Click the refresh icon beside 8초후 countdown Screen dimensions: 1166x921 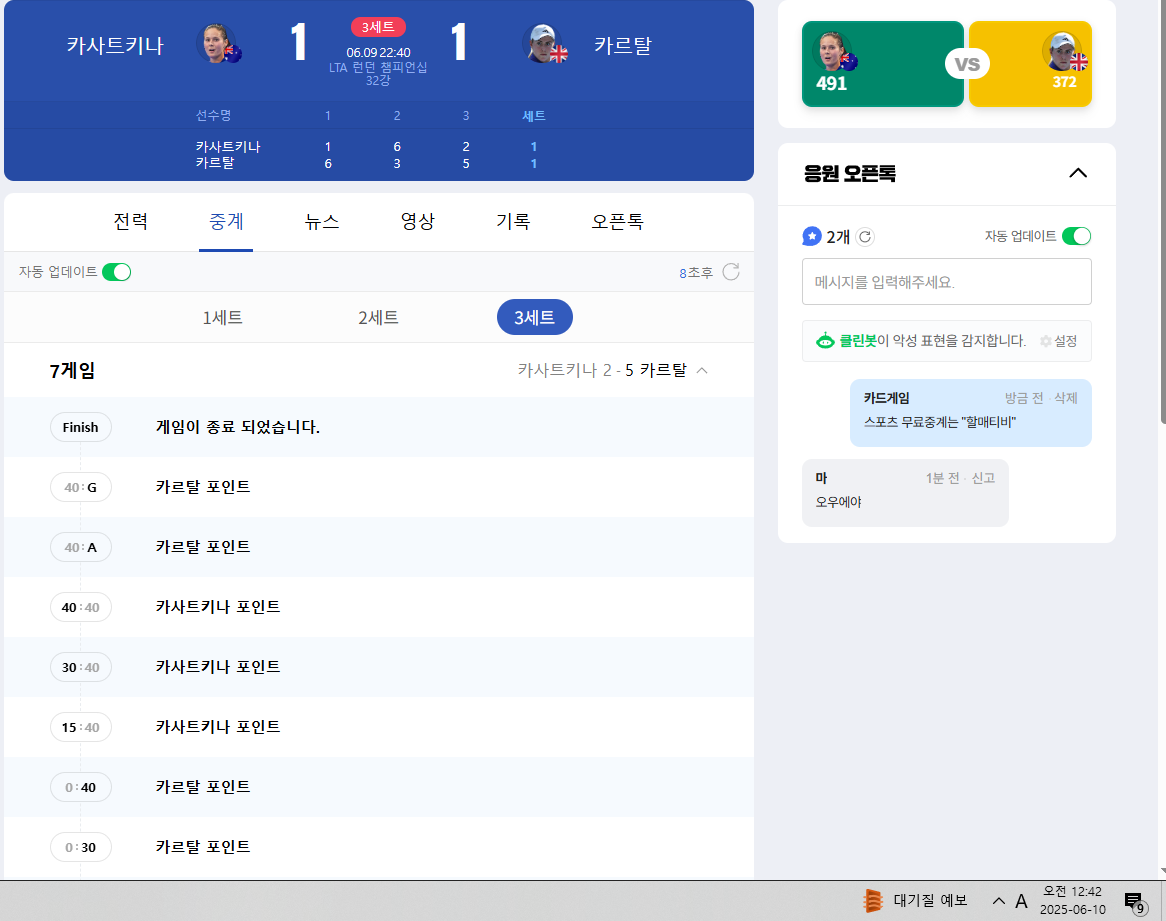coord(731,272)
